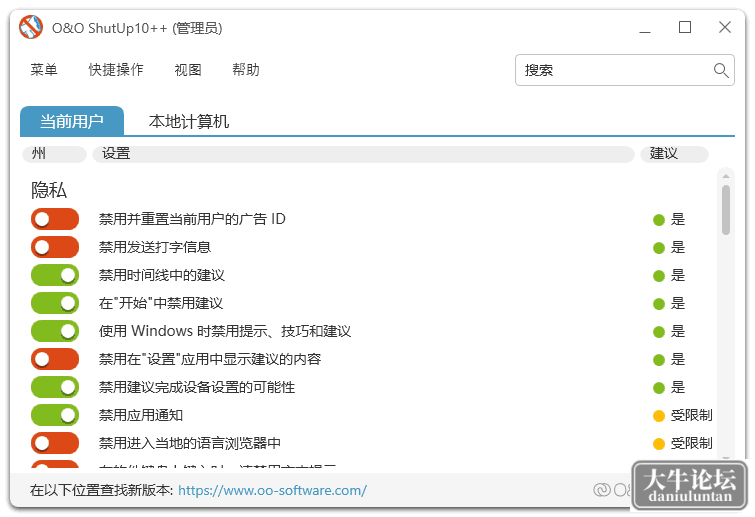
Task: Click the 设置 column header
Action: [363, 154]
